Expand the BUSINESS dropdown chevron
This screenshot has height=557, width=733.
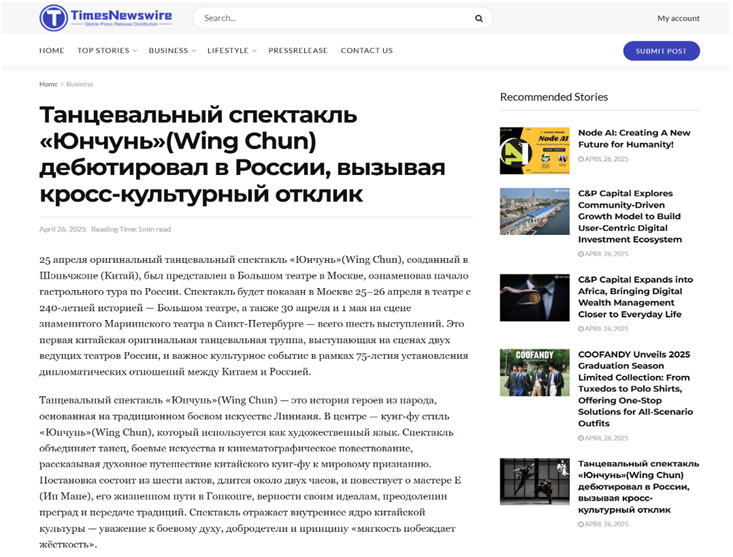click(x=194, y=51)
